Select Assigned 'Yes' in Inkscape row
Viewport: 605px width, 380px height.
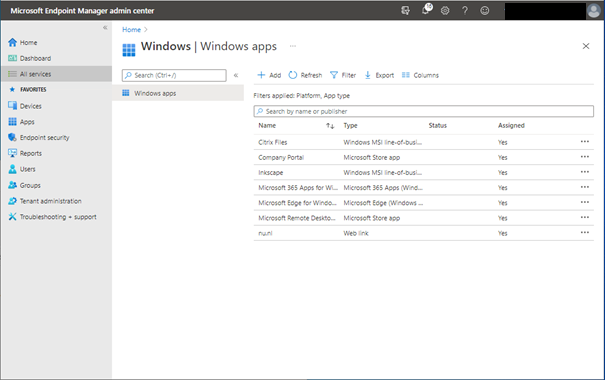(x=502, y=172)
